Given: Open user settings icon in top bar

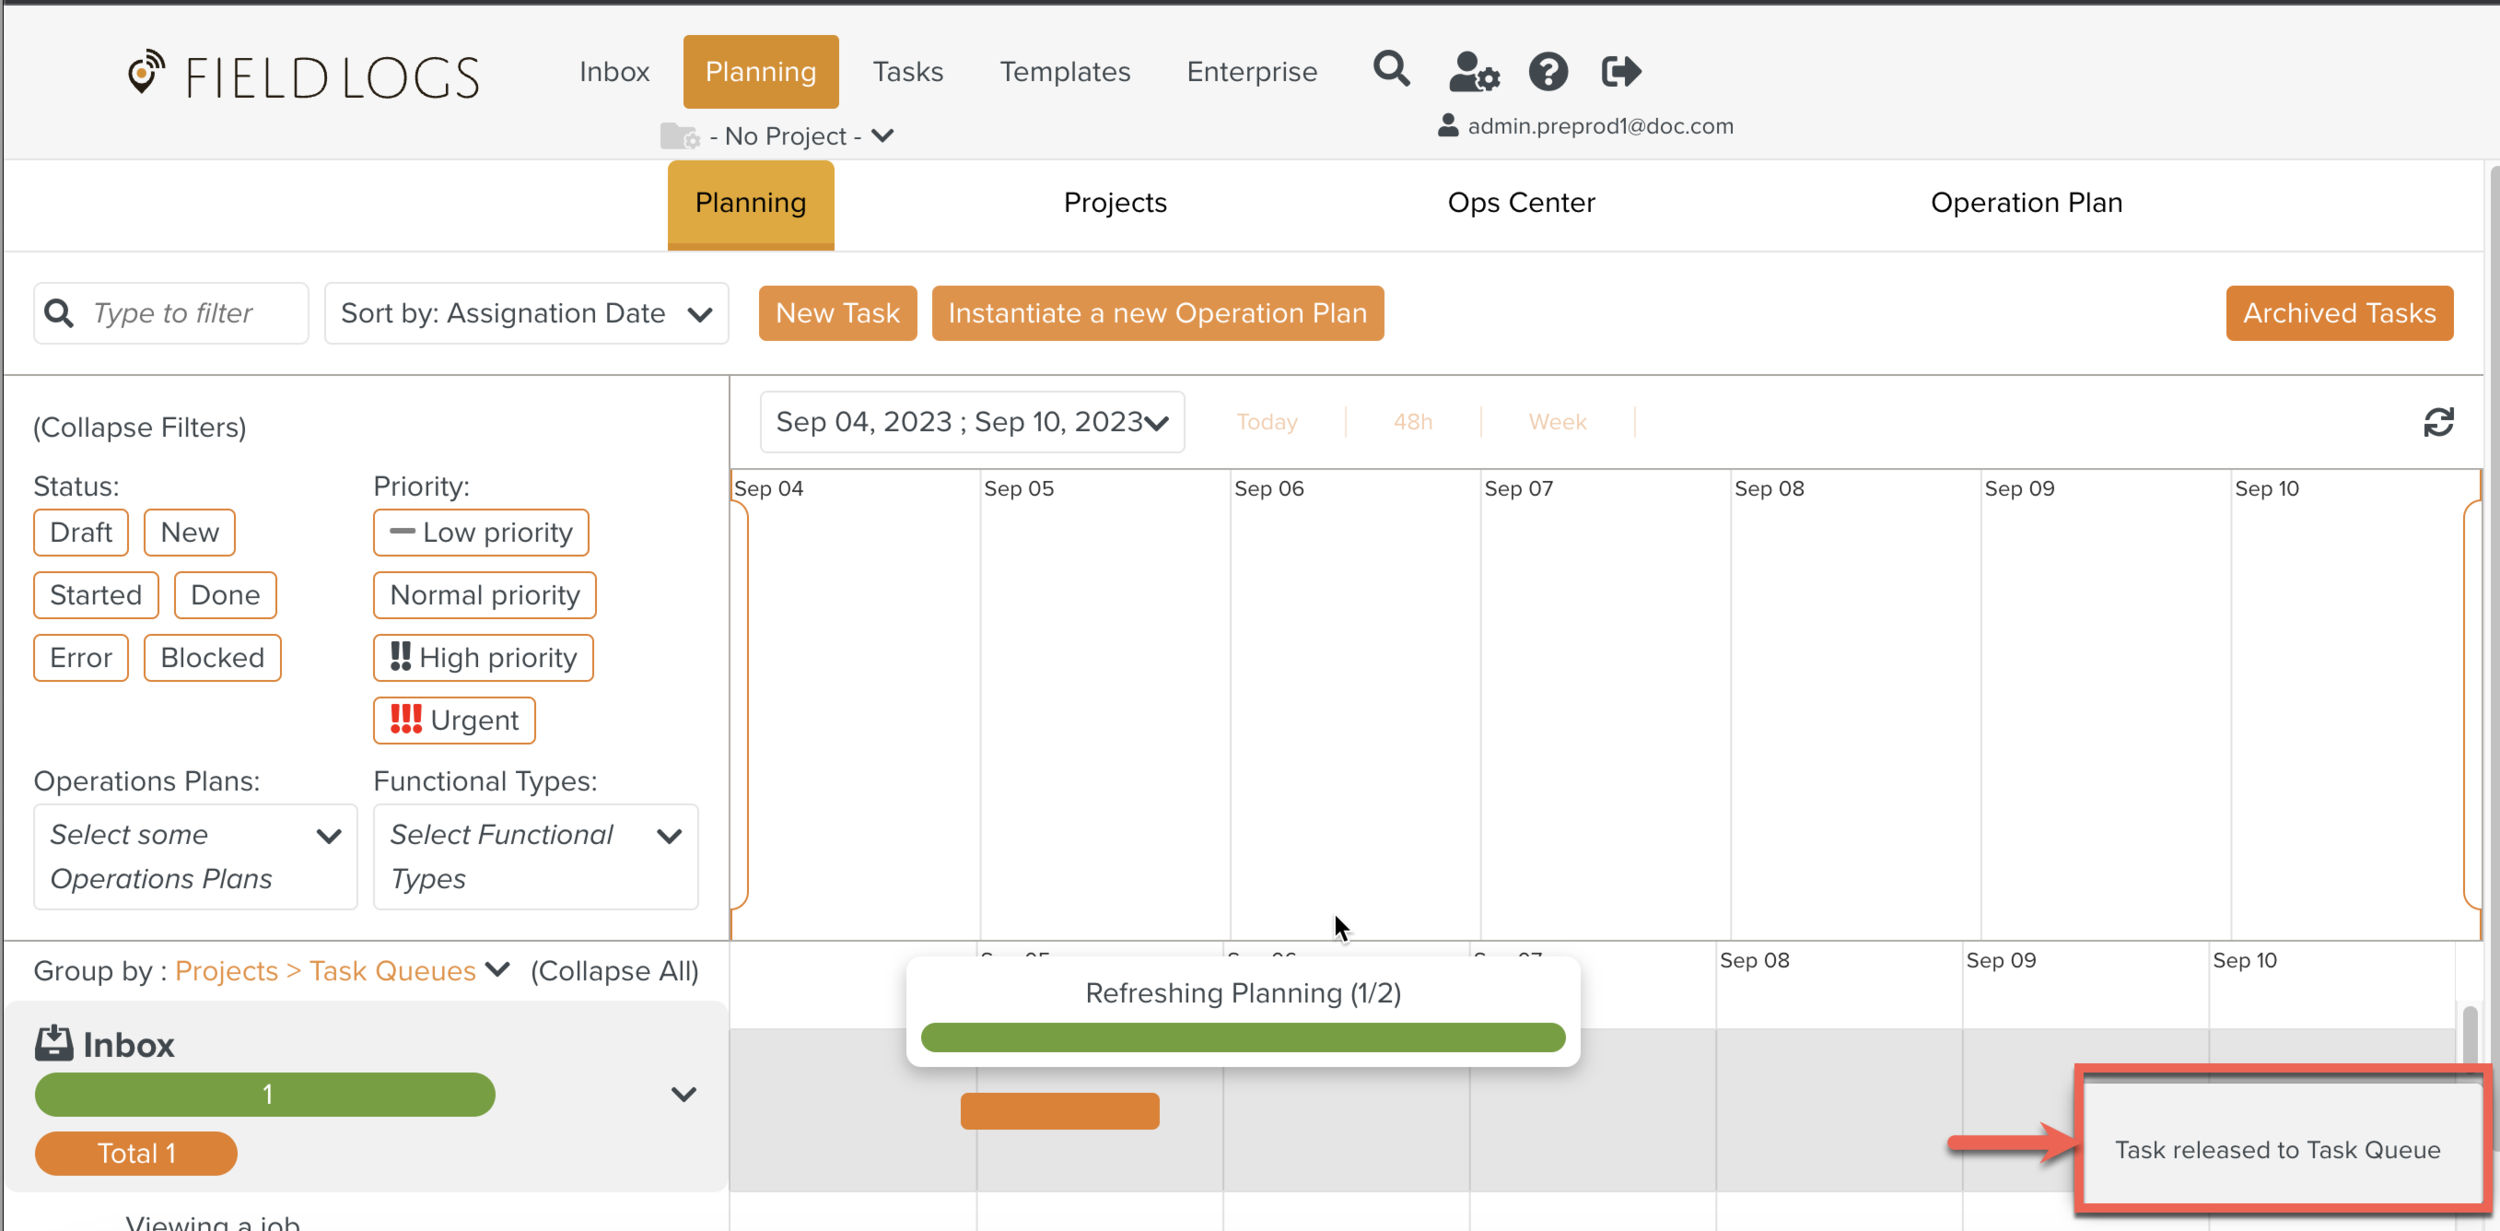Looking at the screenshot, I should click(x=1473, y=72).
